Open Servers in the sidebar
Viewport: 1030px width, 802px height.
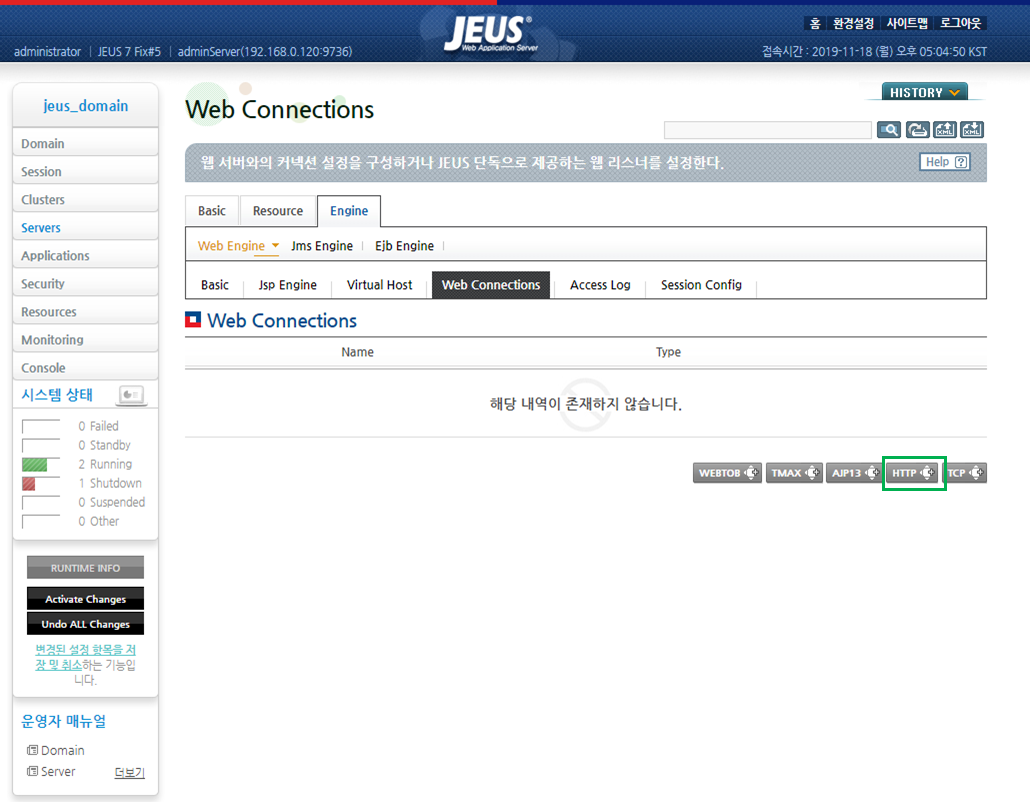85,228
